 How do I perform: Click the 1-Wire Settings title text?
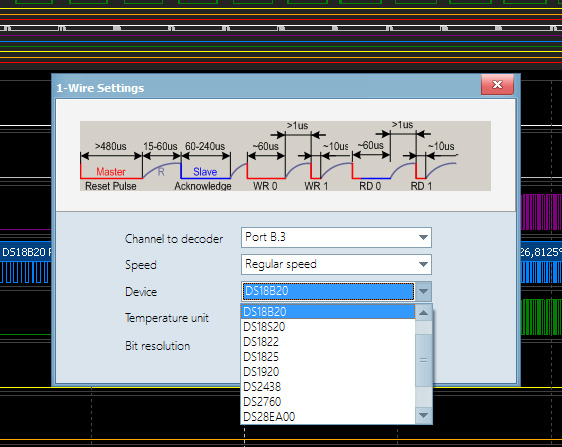click(100, 88)
